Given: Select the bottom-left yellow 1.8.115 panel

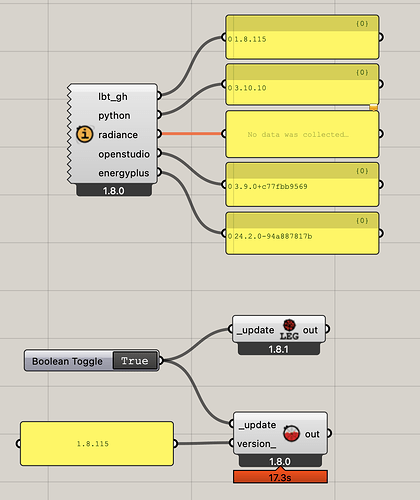Looking at the screenshot, I should (x=97, y=444).
